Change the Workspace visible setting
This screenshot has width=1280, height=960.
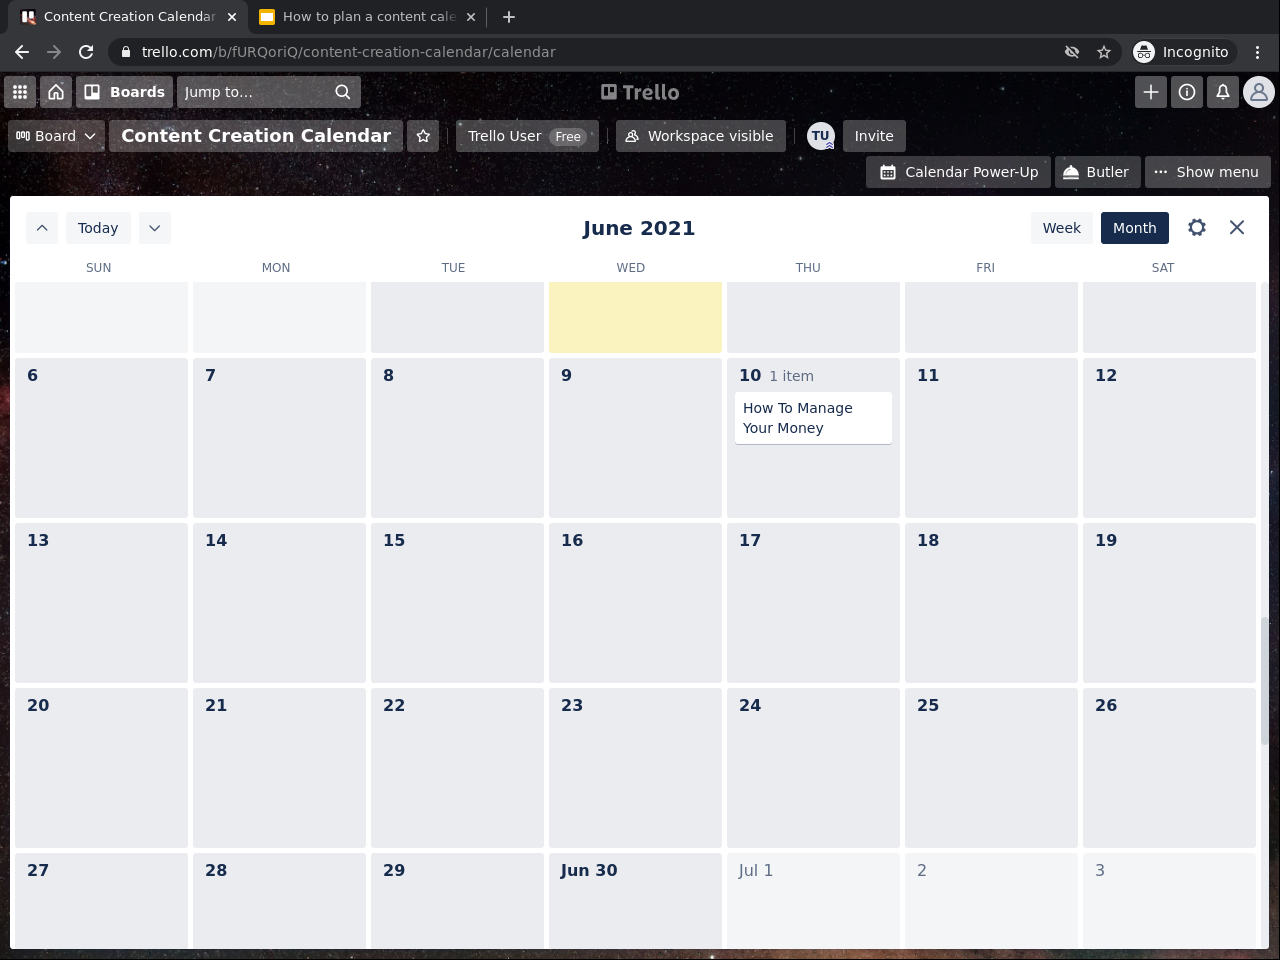click(x=700, y=136)
